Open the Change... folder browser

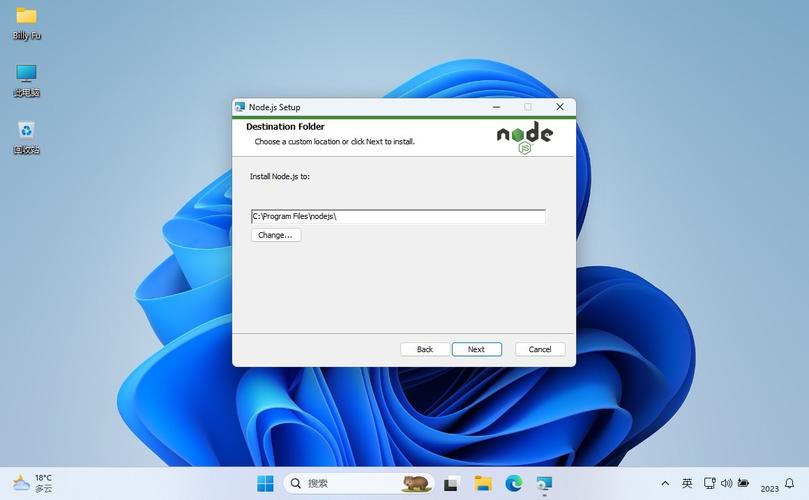(x=276, y=235)
